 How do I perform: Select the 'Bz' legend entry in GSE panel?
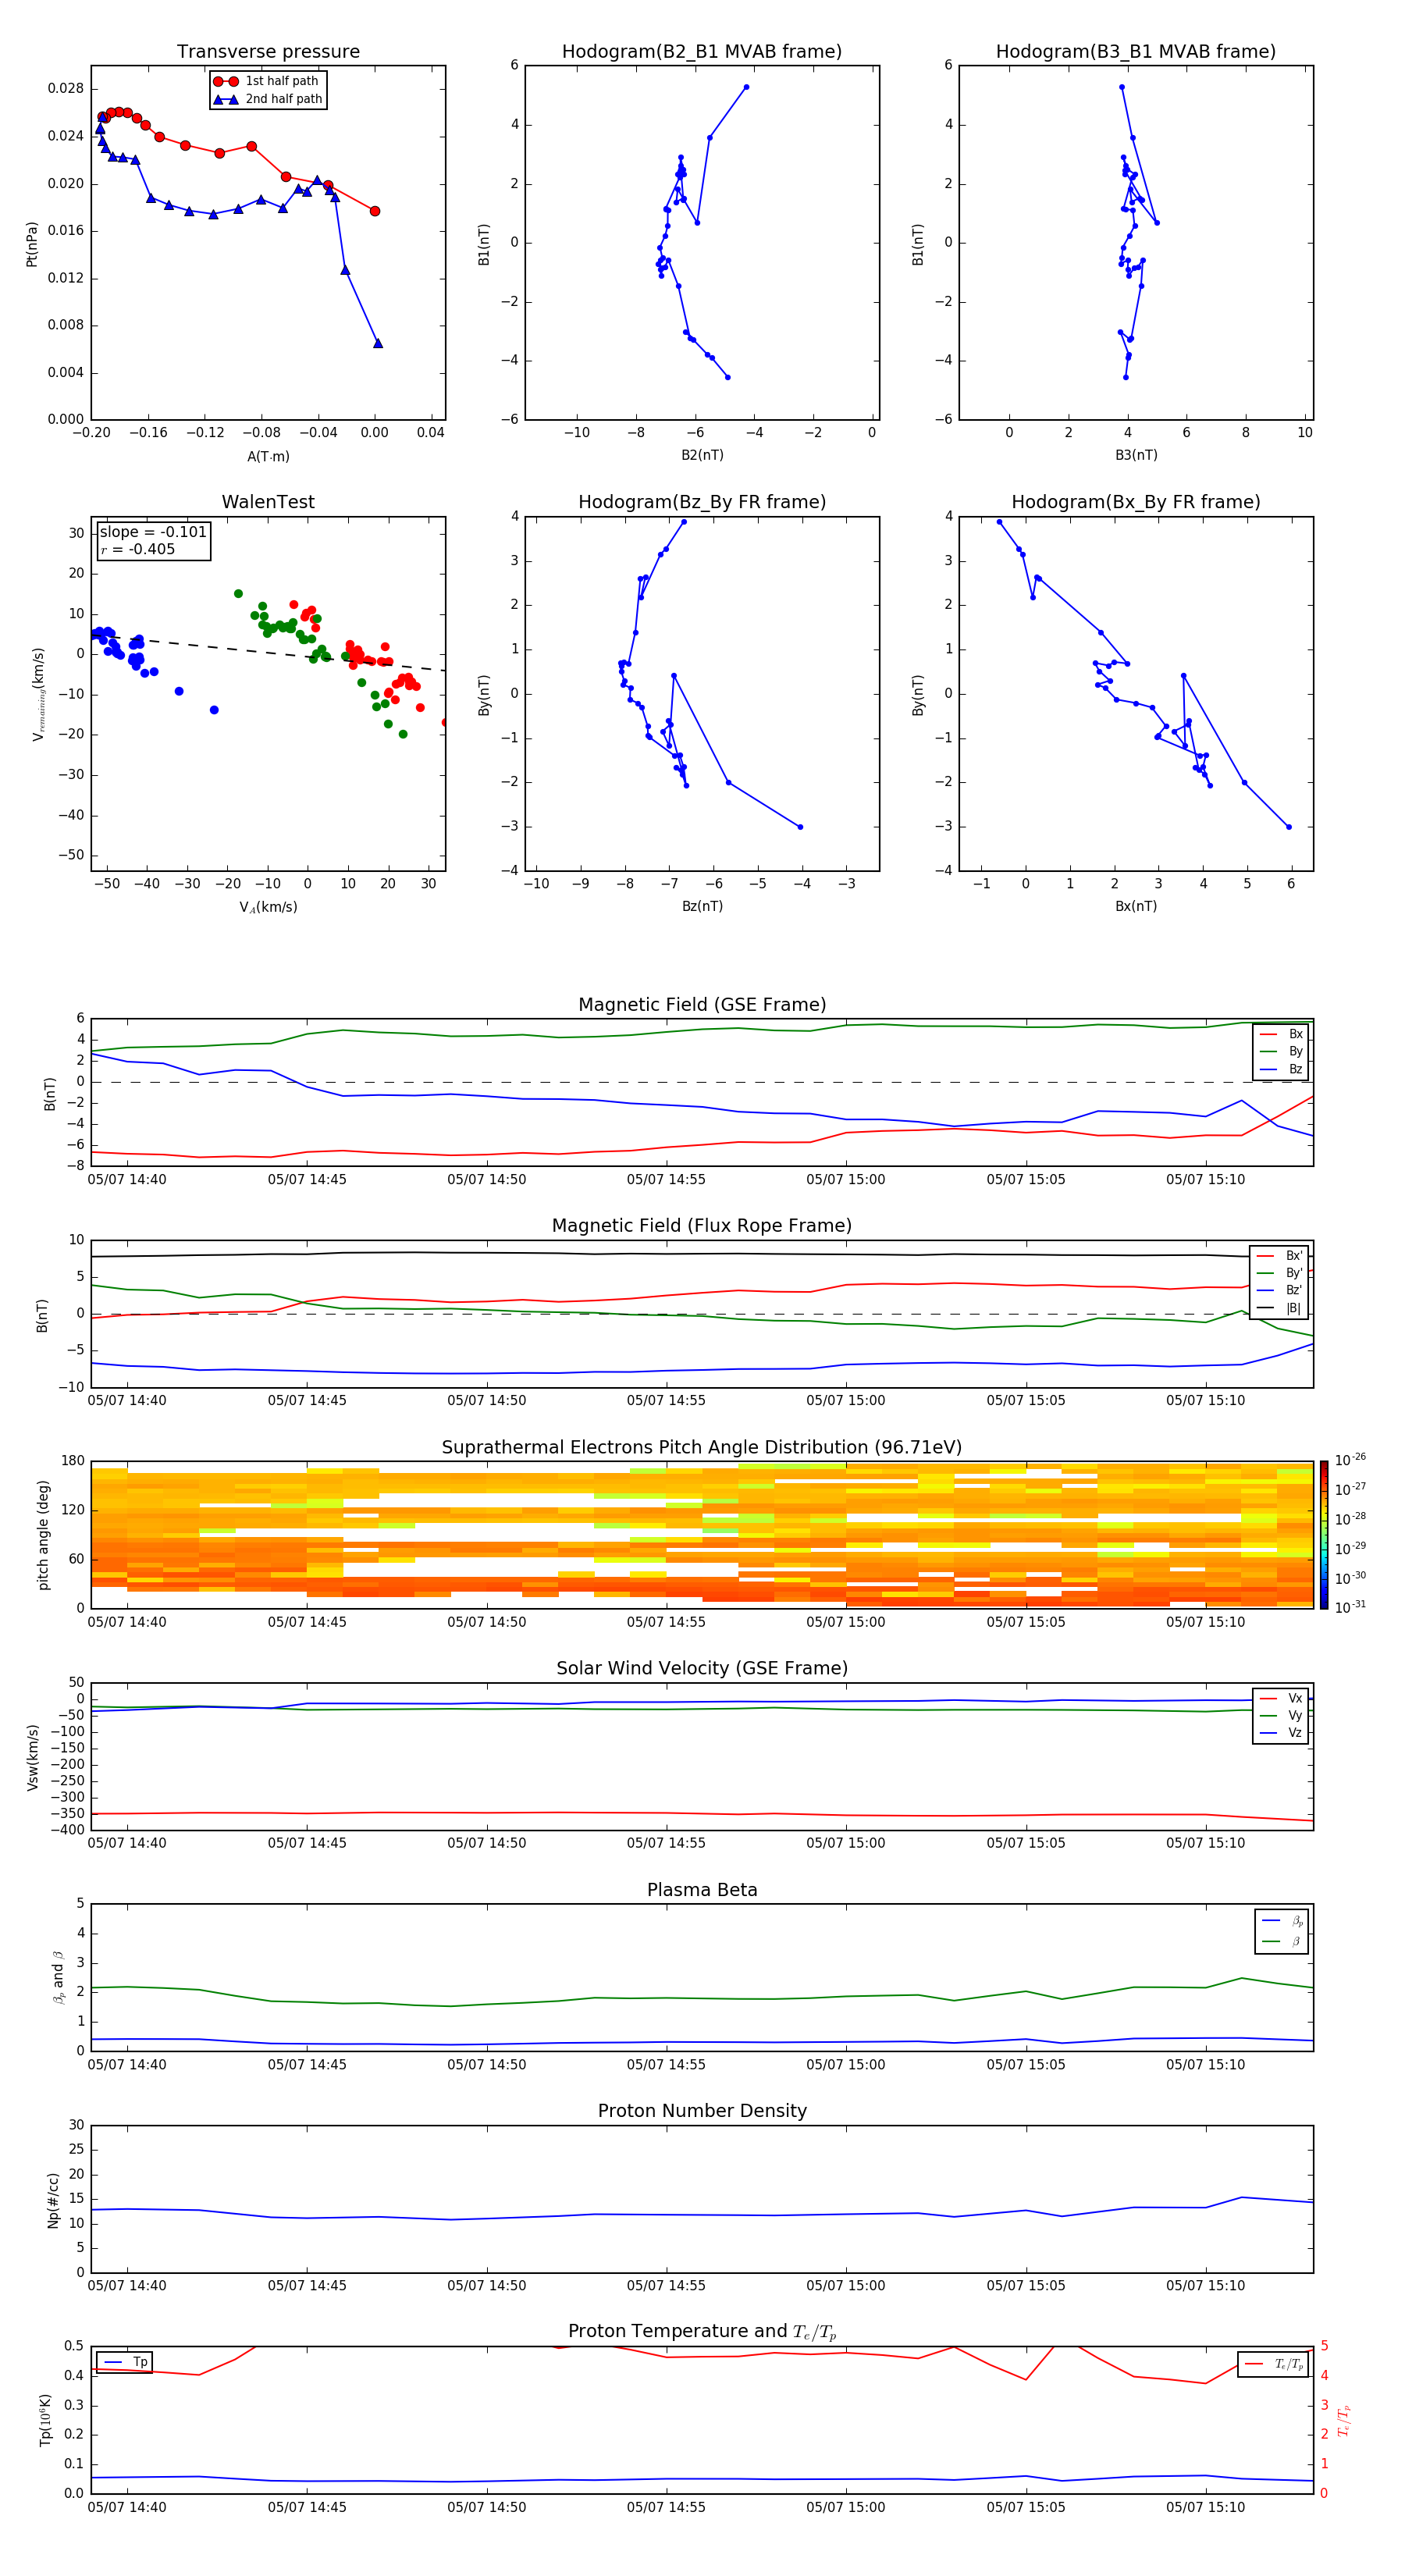(1281, 1069)
